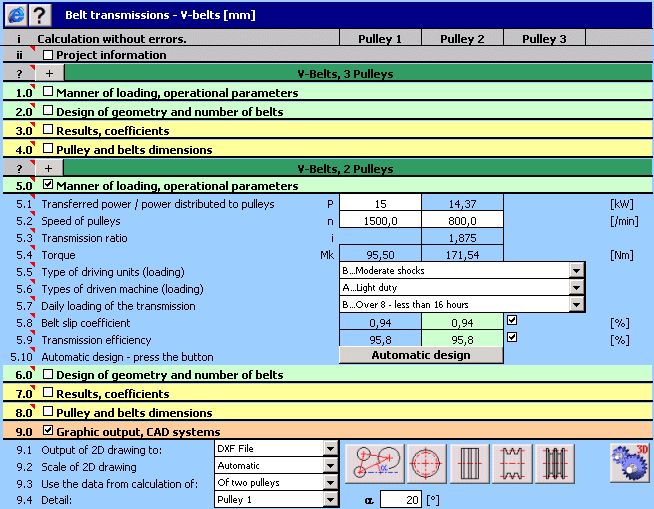Open Daily loading of the transmission dropdown

[x=576, y=305]
